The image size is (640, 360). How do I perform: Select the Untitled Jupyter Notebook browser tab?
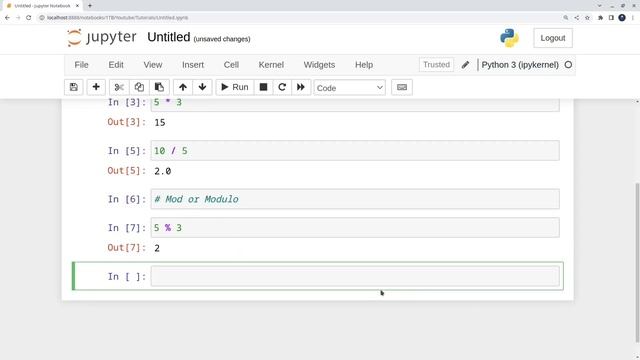point(42,6)
